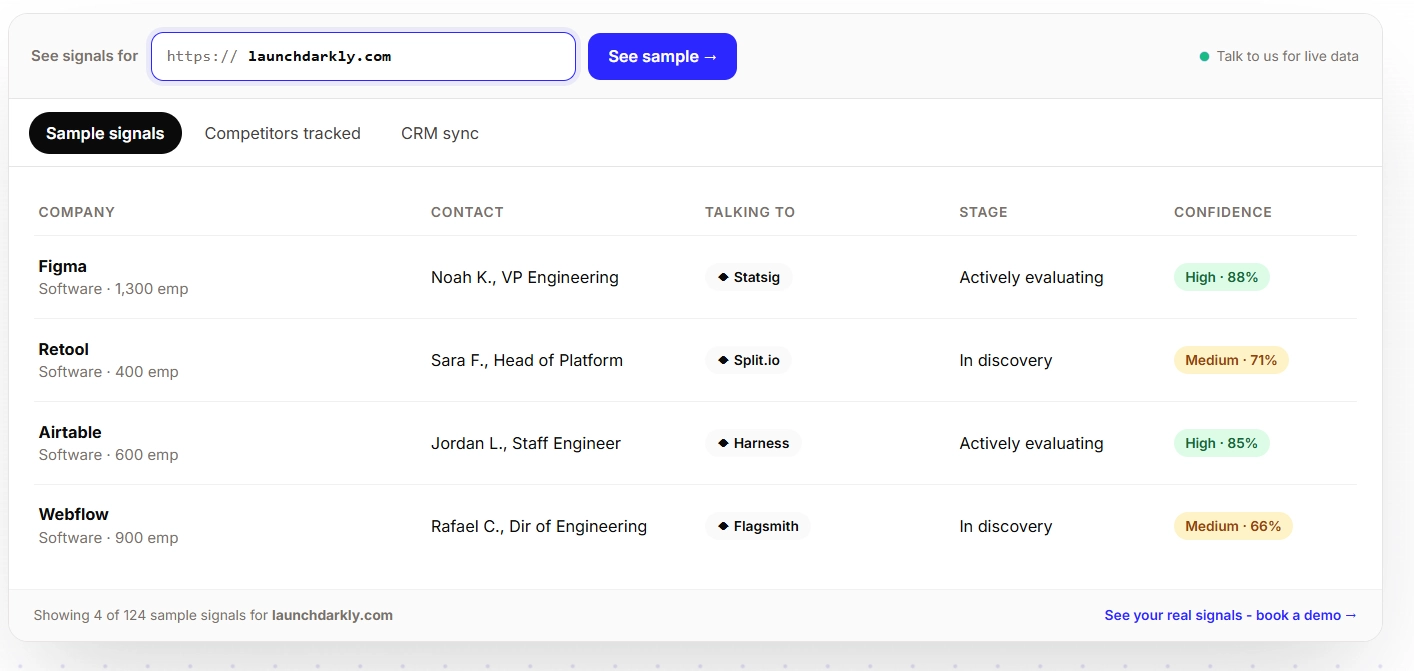This screenshot has height=671, width=1414.
Task: Click the Stage column header
Action: [983, 212]
